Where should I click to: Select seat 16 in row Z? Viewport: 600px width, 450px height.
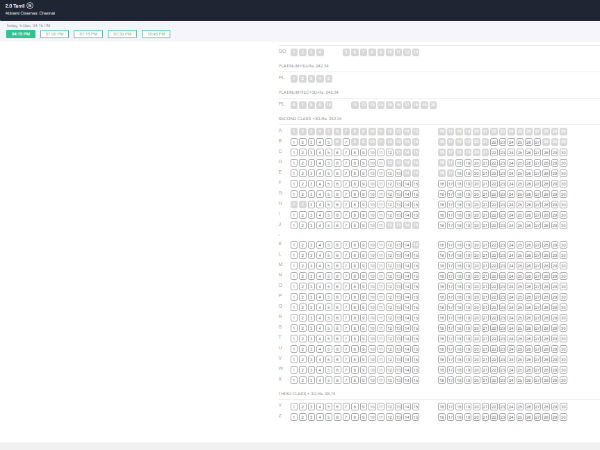pos(442,417)
